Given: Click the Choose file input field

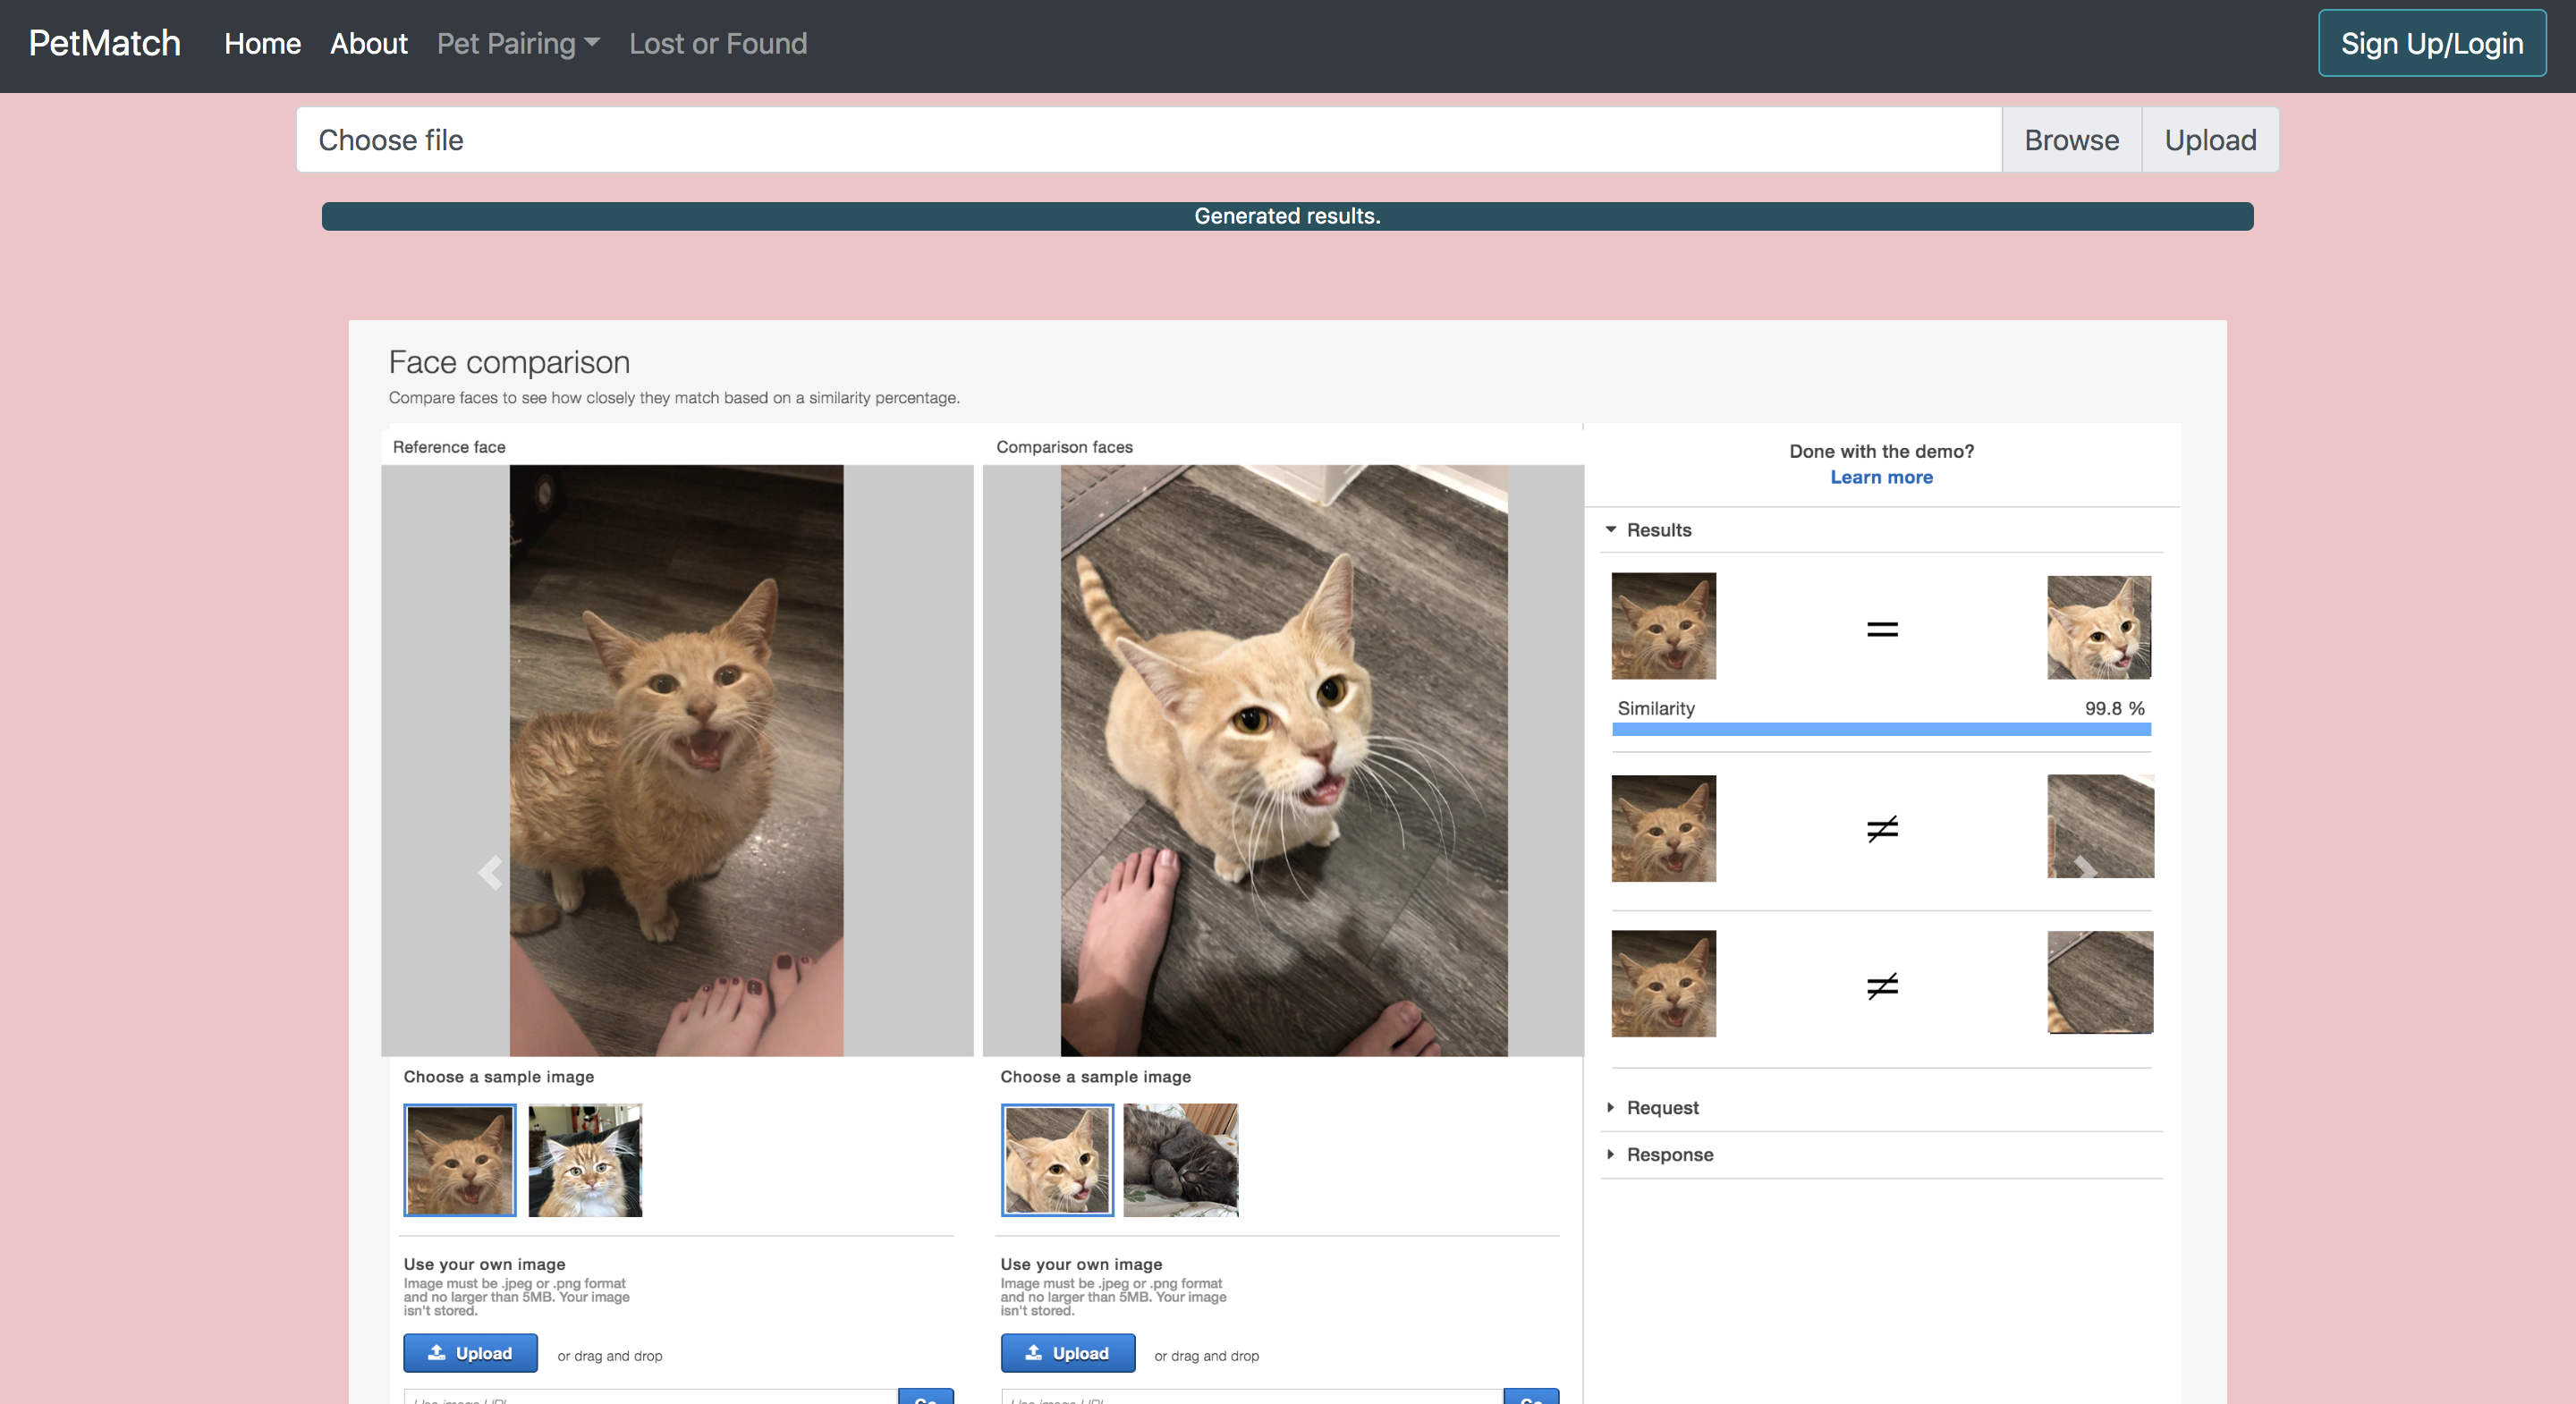Looking at the screenshot, I should point(1148,140).
